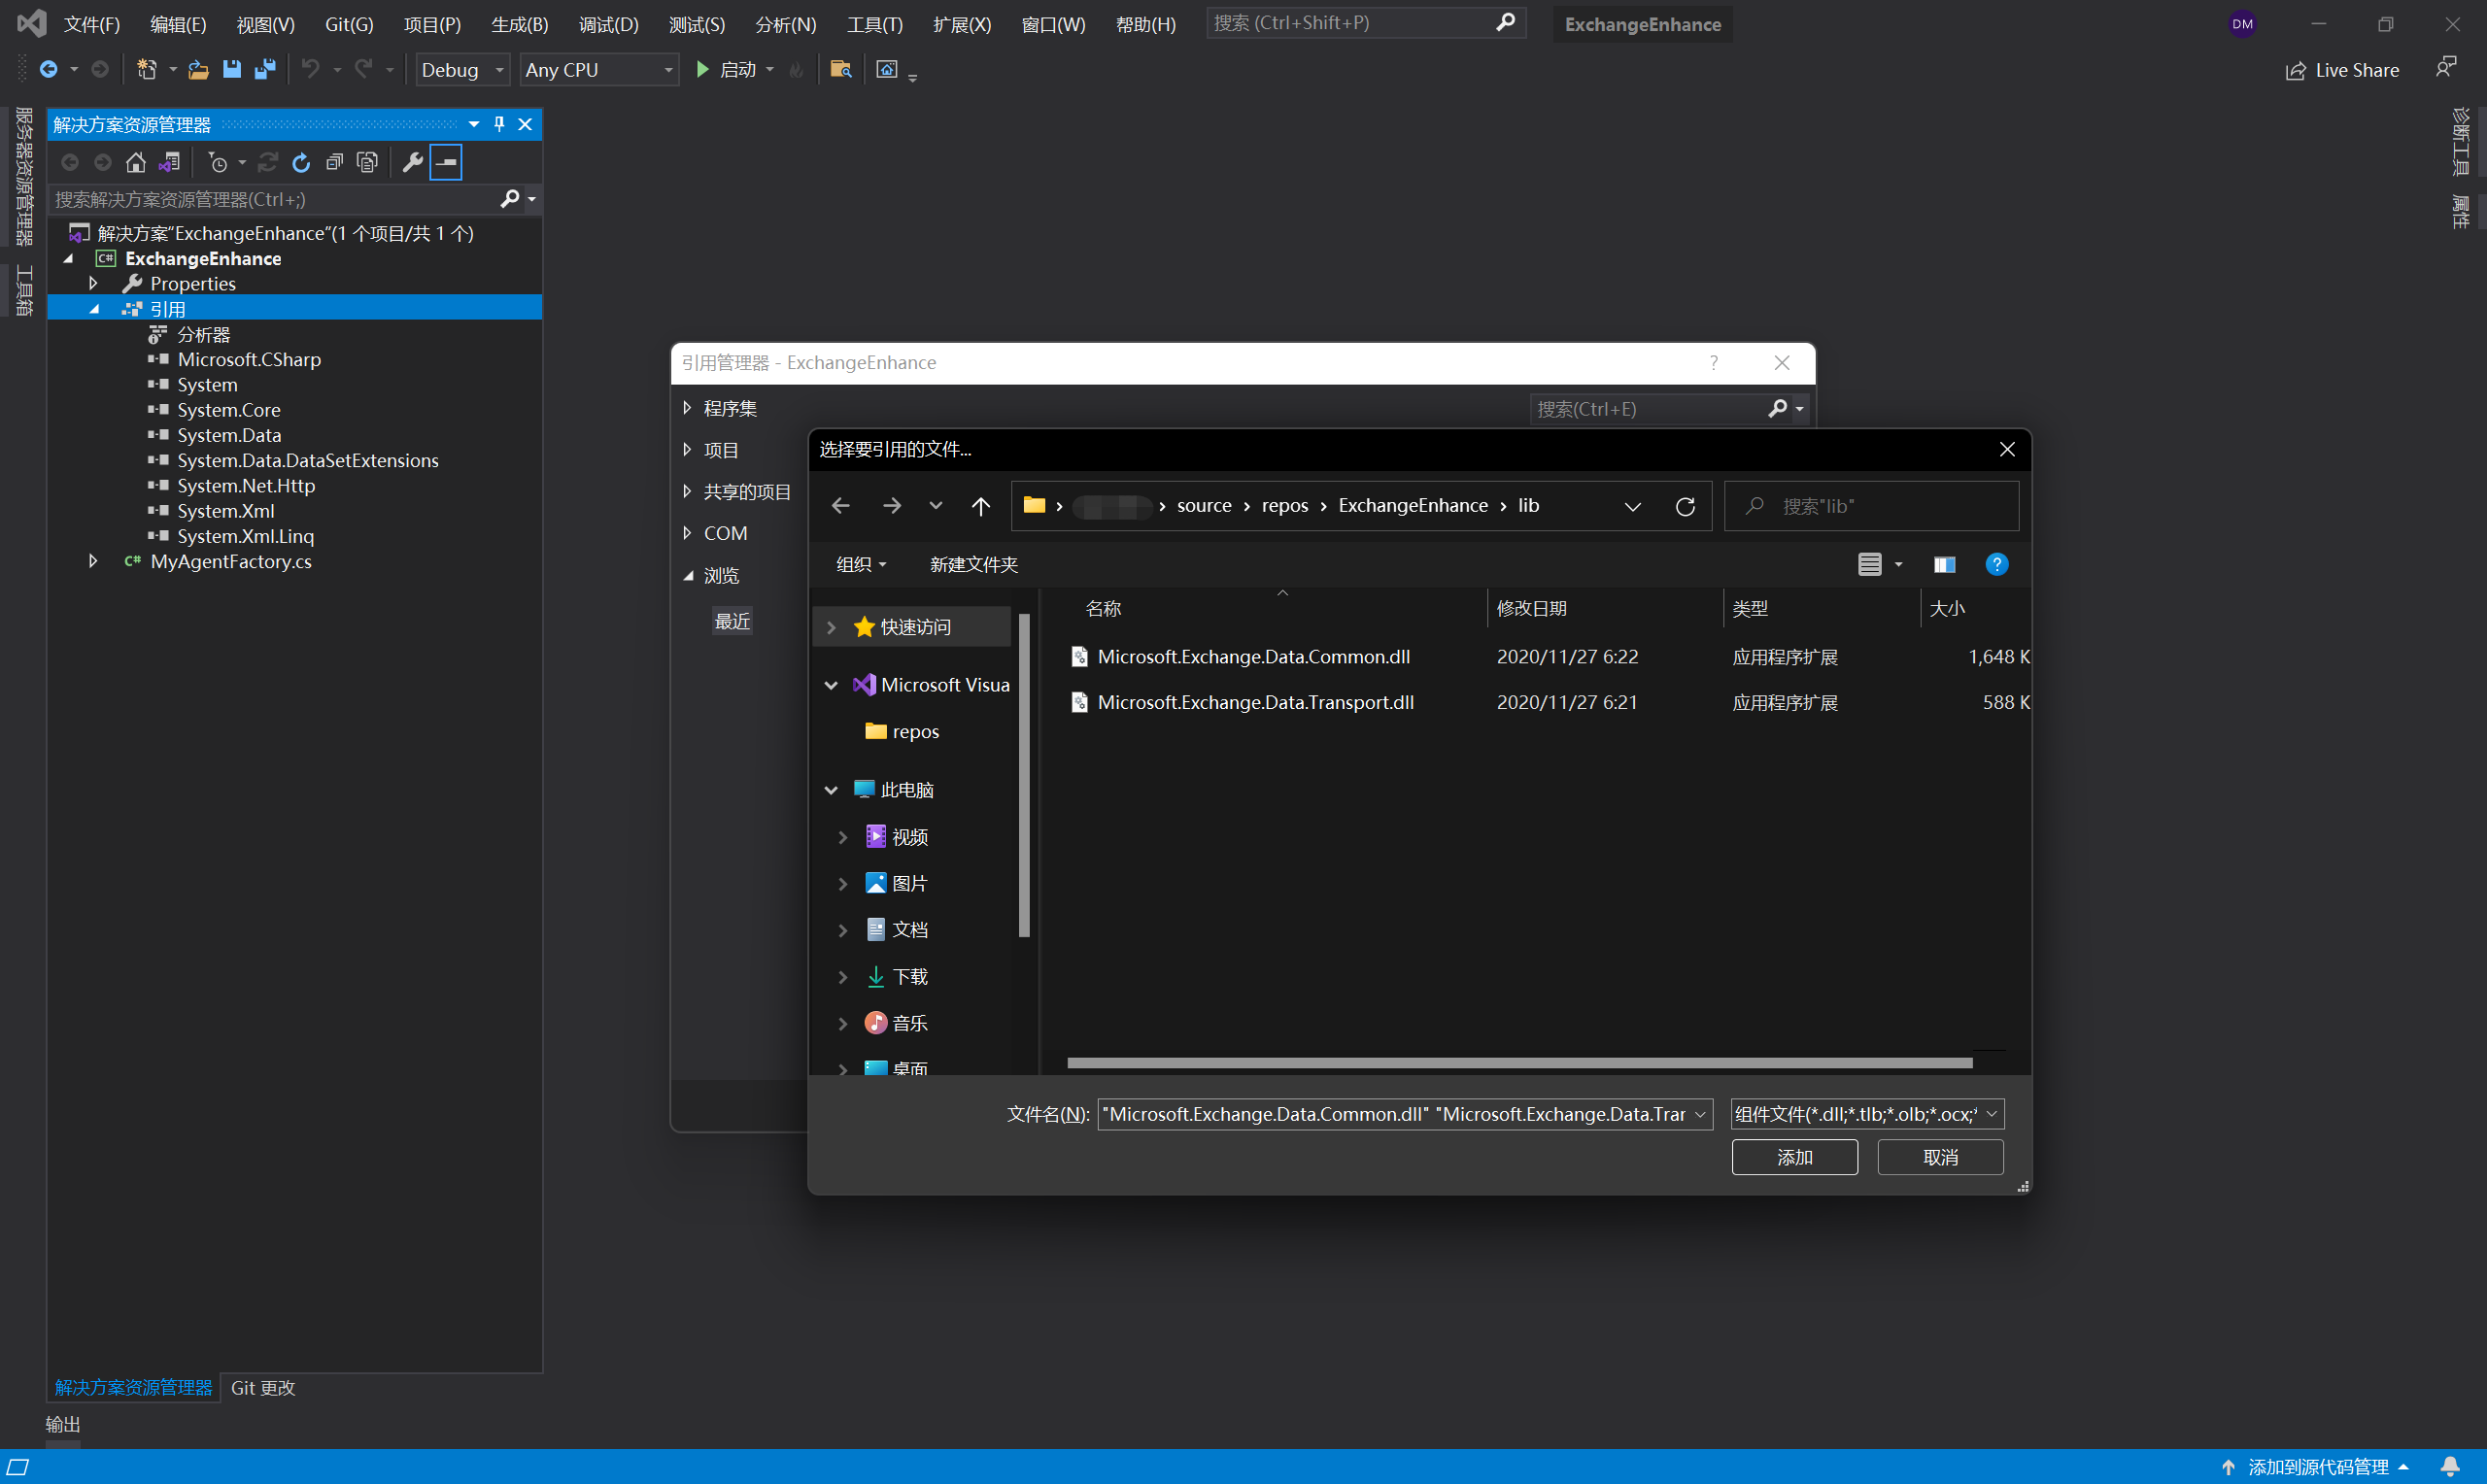The image size is (2487, 1484).
Task: Switch to the Git 更改 tab
Action: click(263, 1387)
